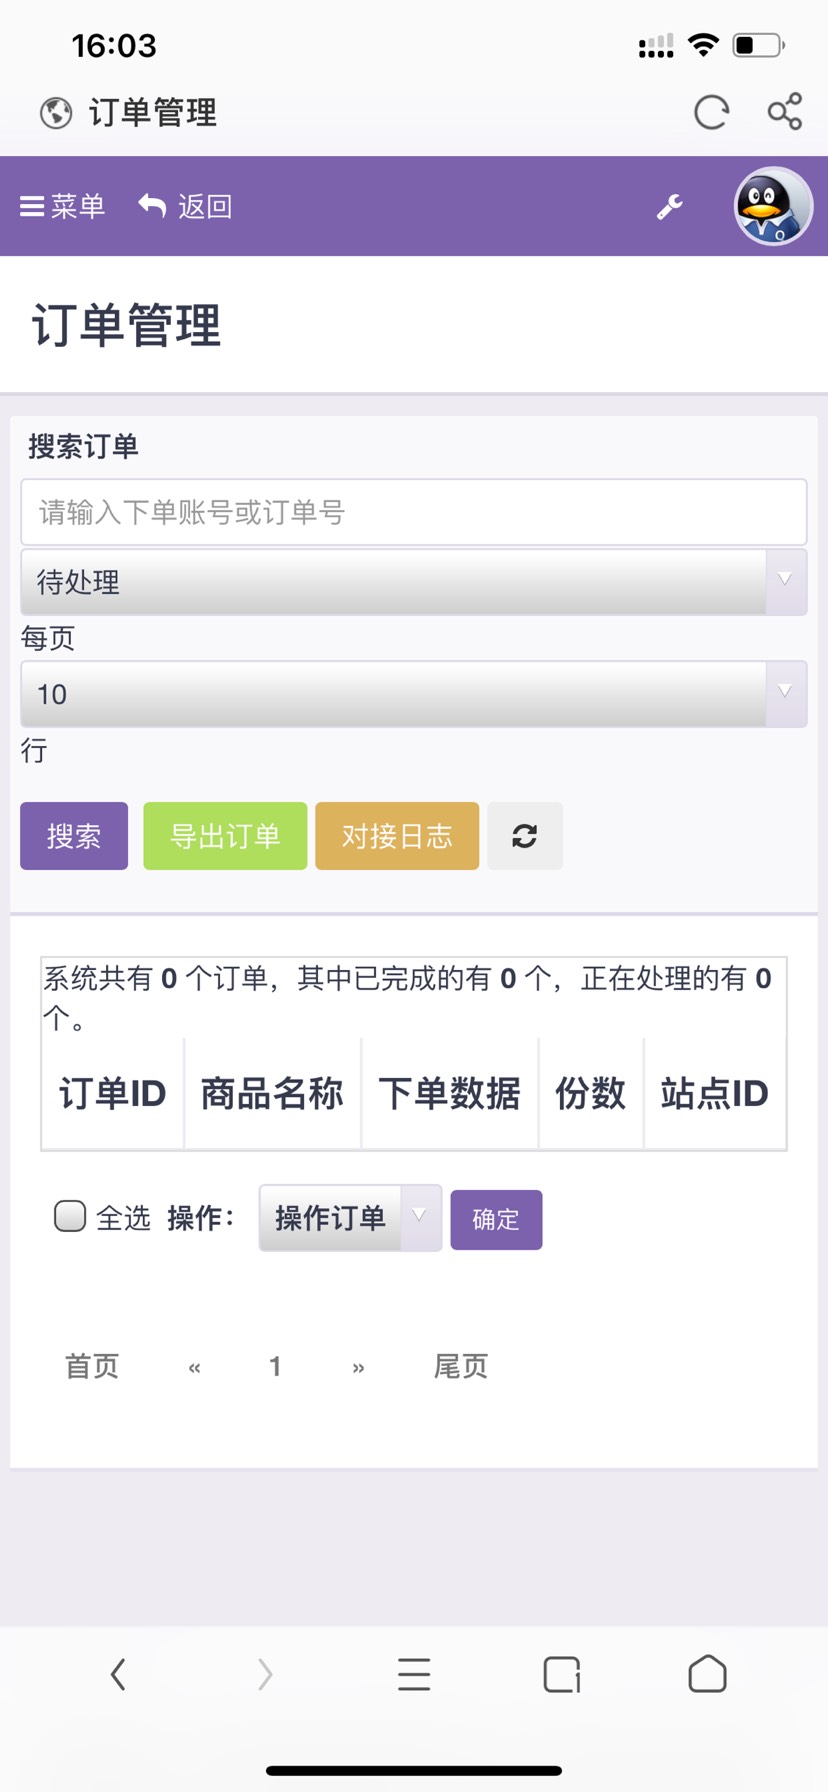The height and width of the screenshot is (1792, 828).
Task: Tap the browser reload icon
Action: (x=711, y=112)
